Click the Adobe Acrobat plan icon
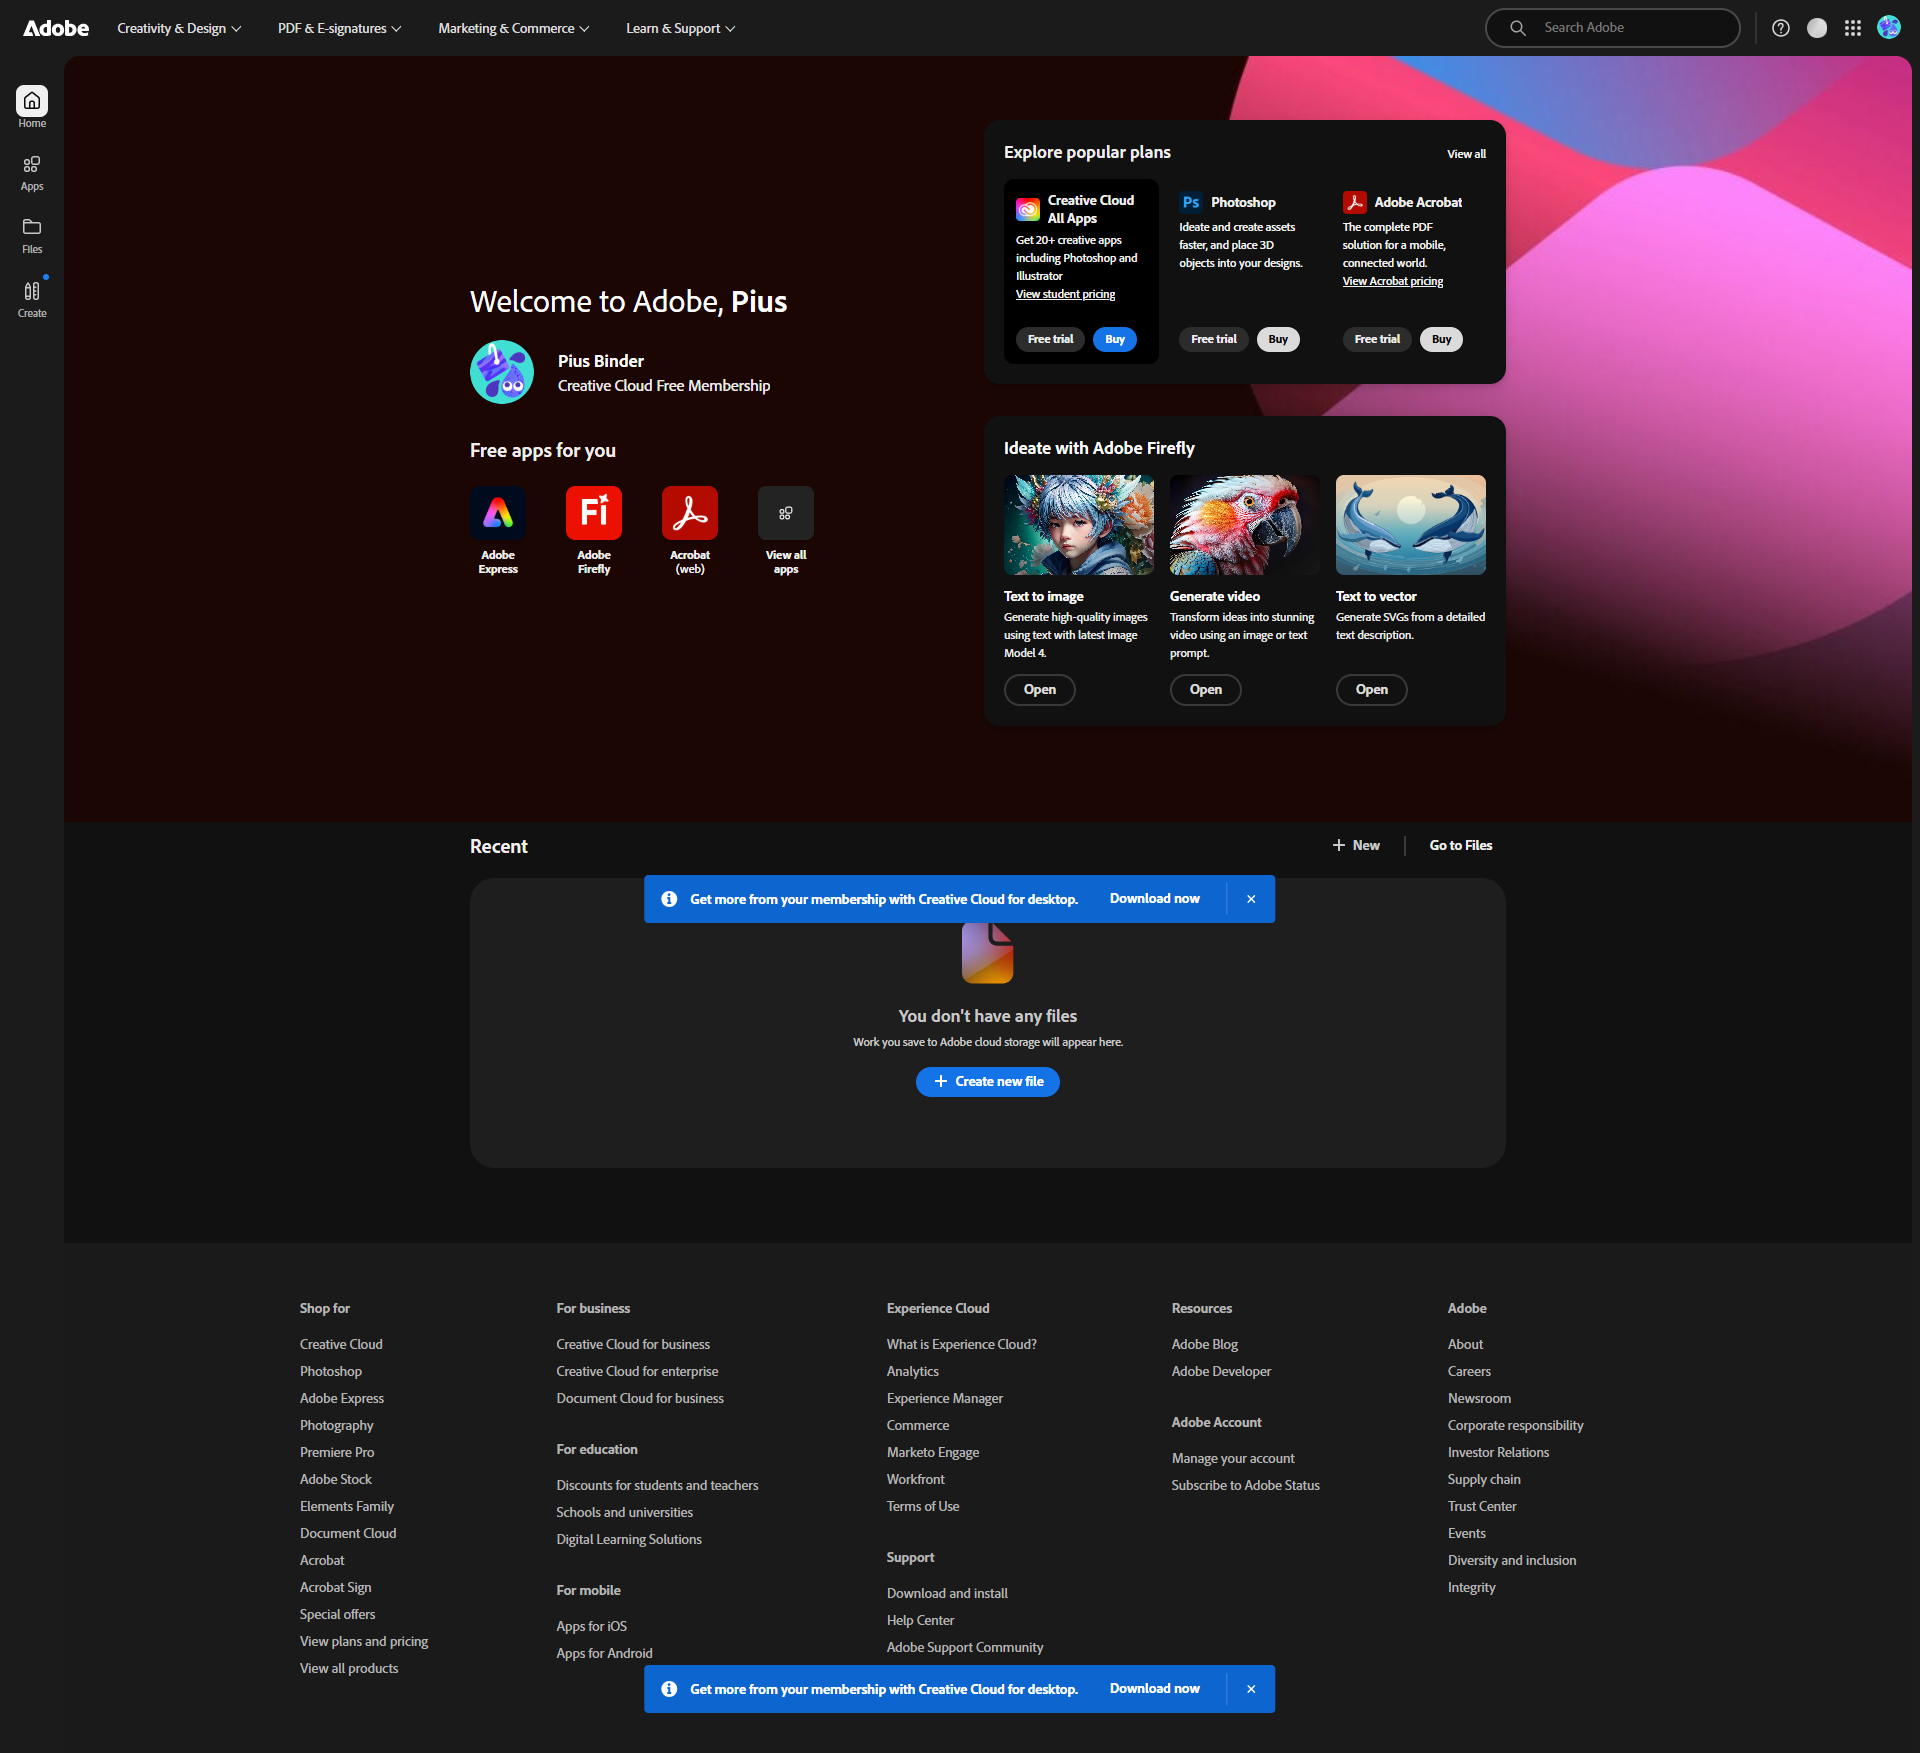 [x=1355, y=202]
